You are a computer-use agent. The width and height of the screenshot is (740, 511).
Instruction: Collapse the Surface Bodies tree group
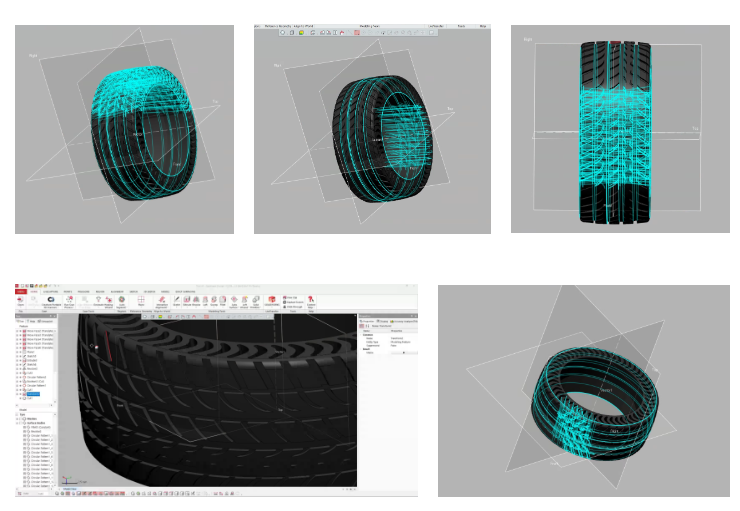click(x=19, y=422)
